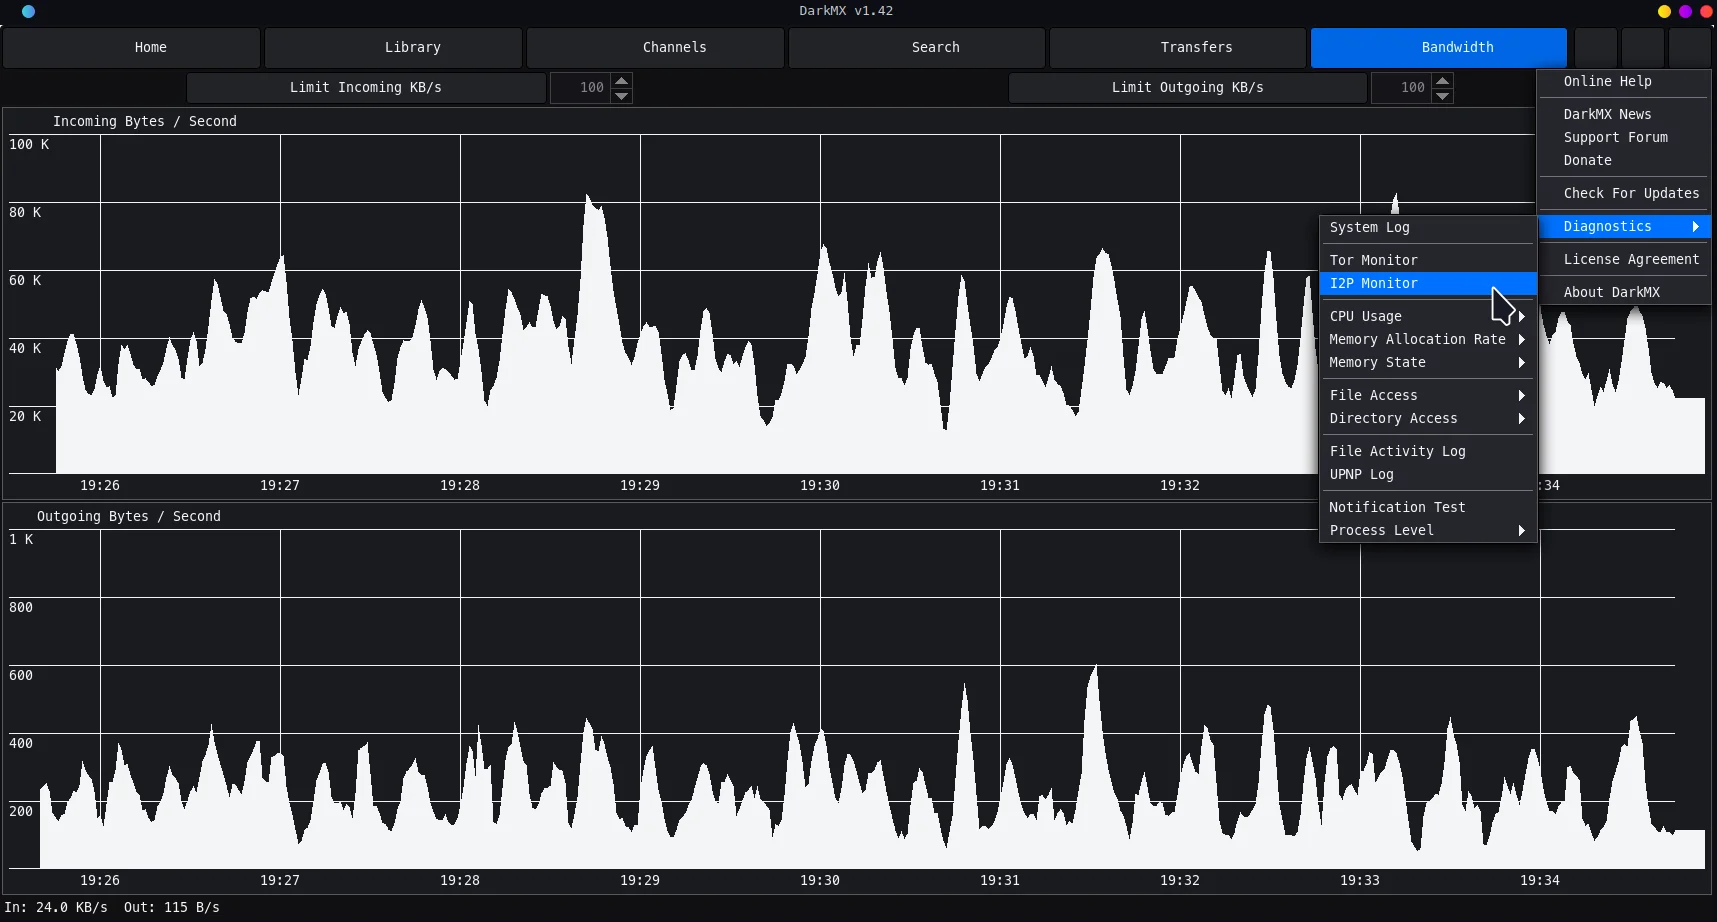1717x922 pixels.
Task: Choose Check For Updates
Action: [1630, 193]
